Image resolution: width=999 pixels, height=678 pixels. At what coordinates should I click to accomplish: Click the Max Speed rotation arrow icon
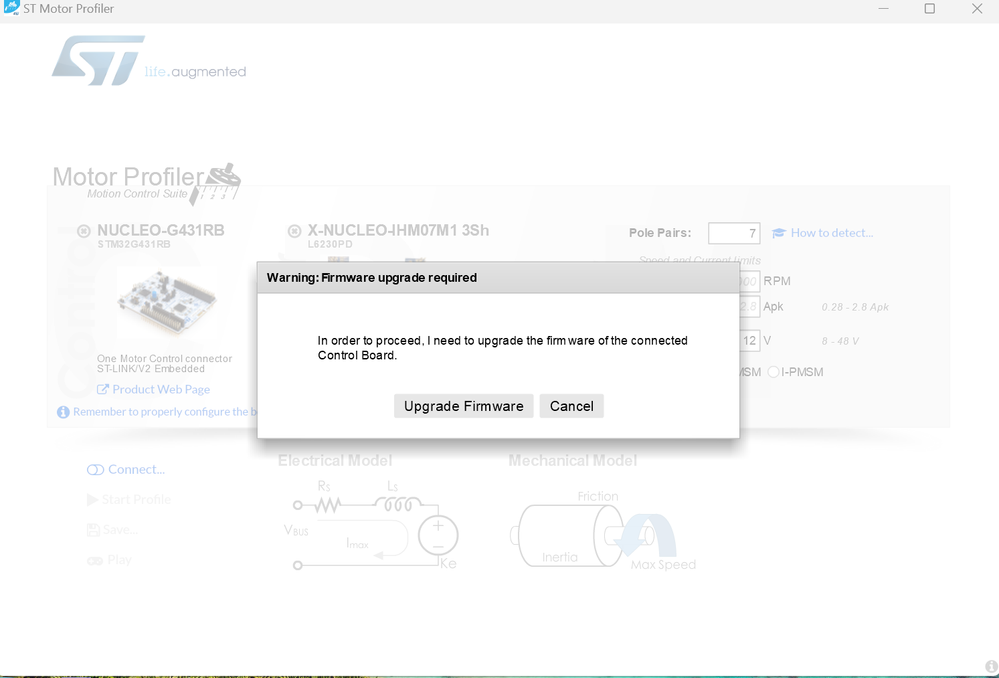(644, 537)
